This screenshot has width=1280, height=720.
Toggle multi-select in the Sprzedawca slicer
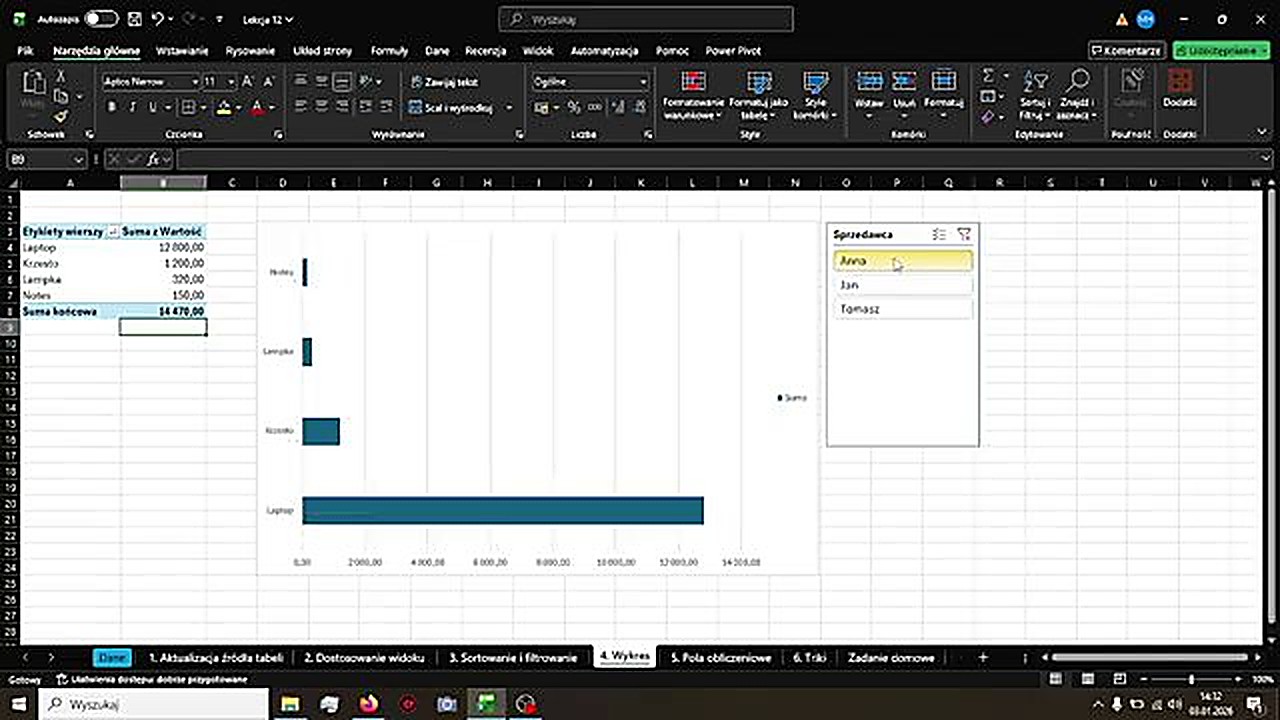[x=938, y=234]
